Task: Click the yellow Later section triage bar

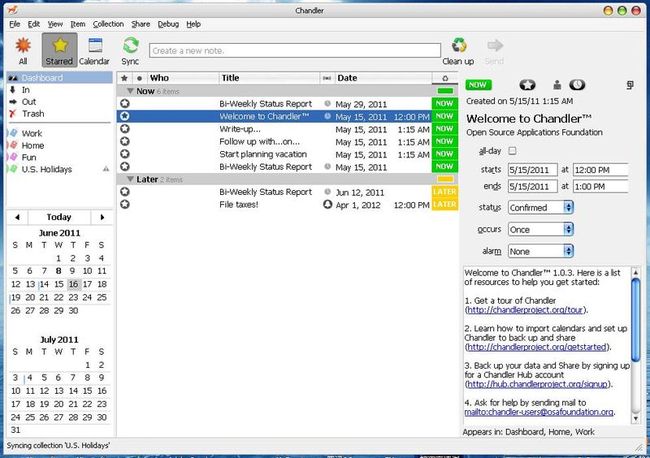Action: point(445,179)
